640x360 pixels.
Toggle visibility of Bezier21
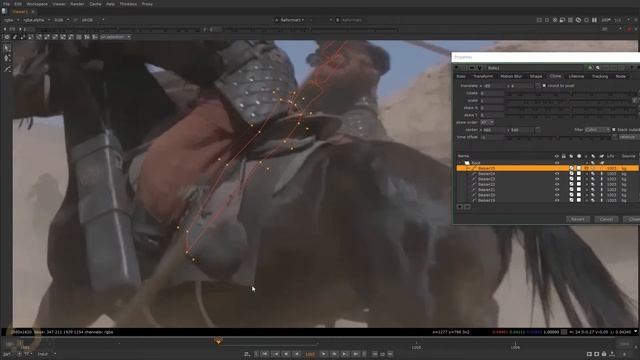(x=557, y=190)
